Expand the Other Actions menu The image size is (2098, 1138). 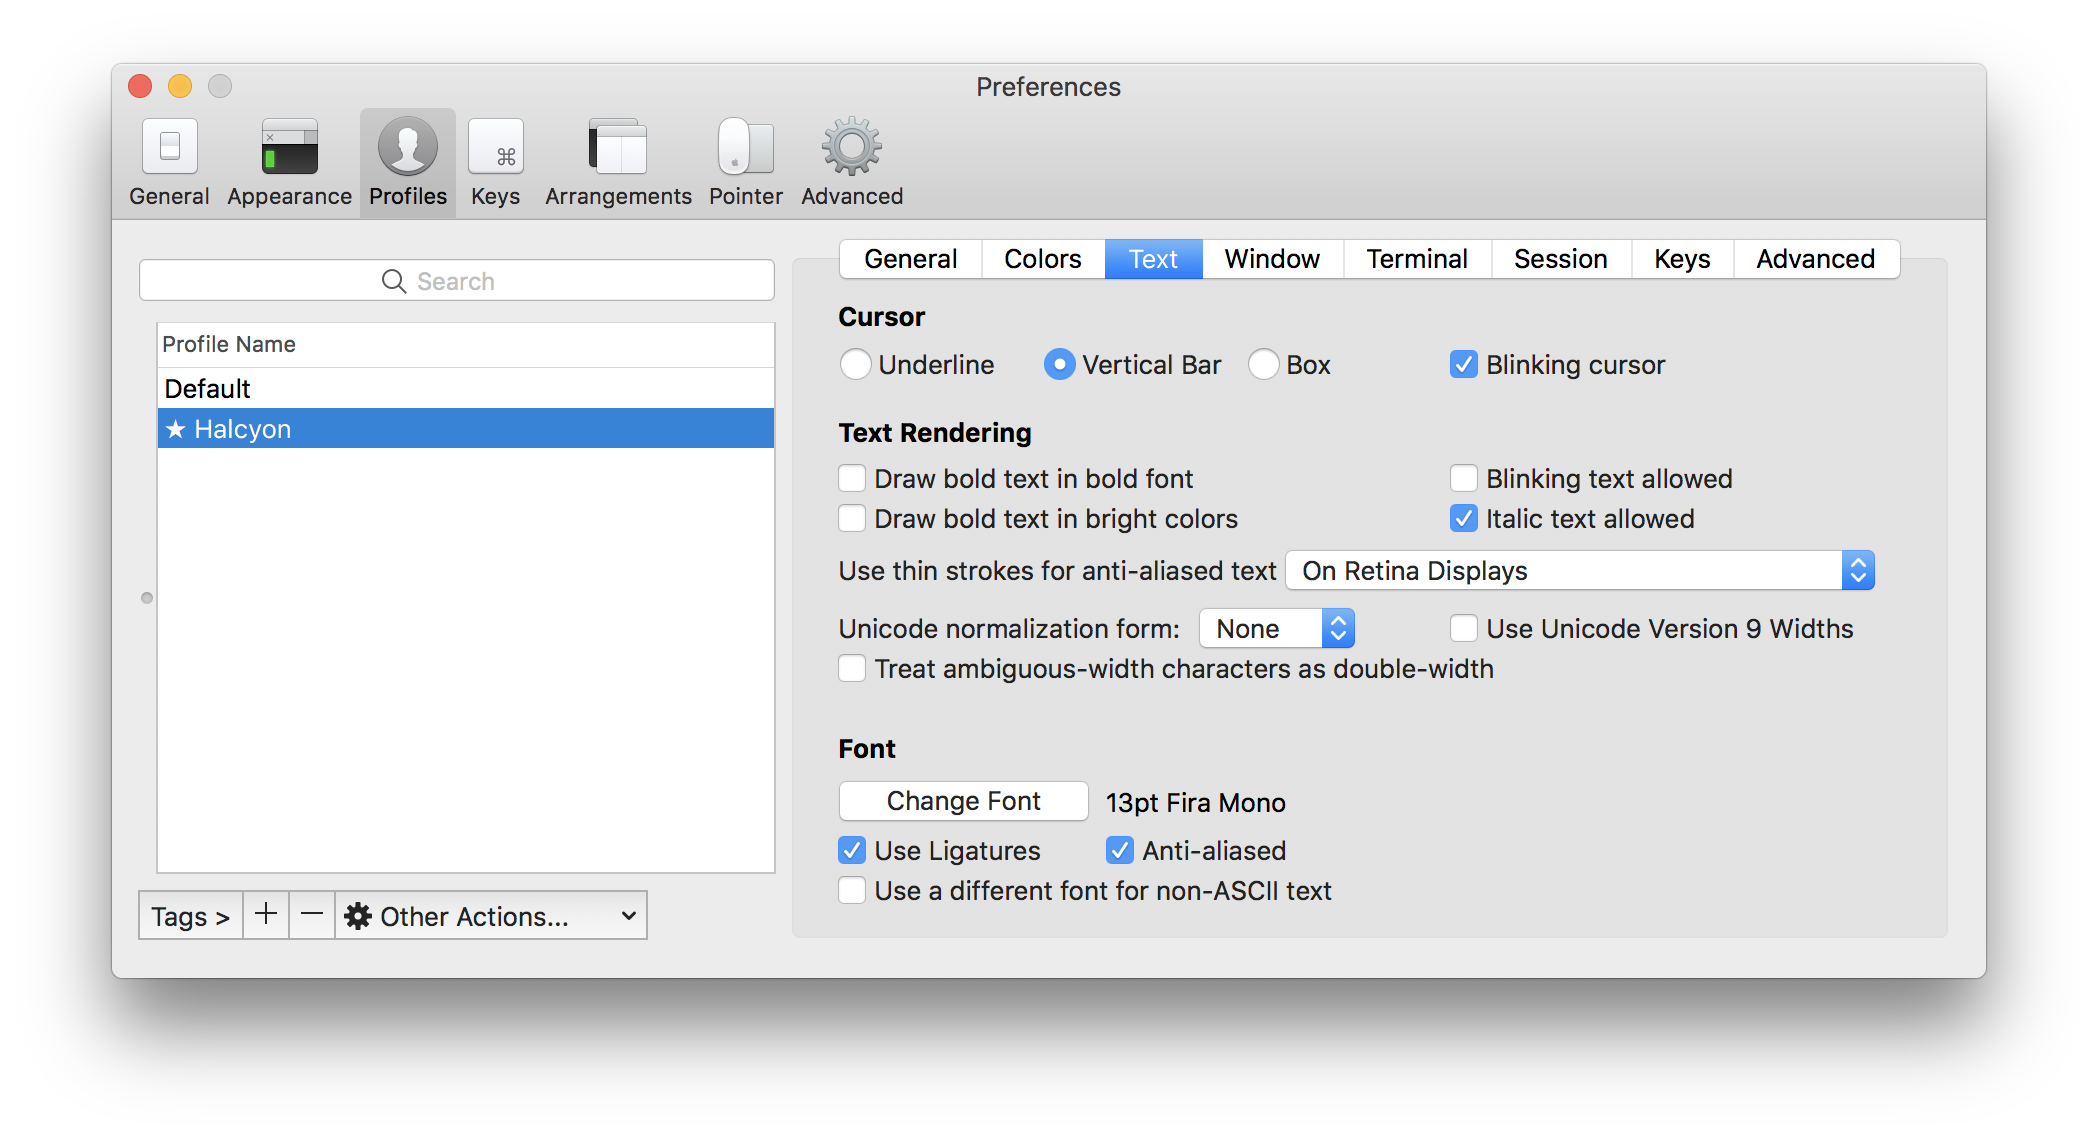click(x=490, y=916)
